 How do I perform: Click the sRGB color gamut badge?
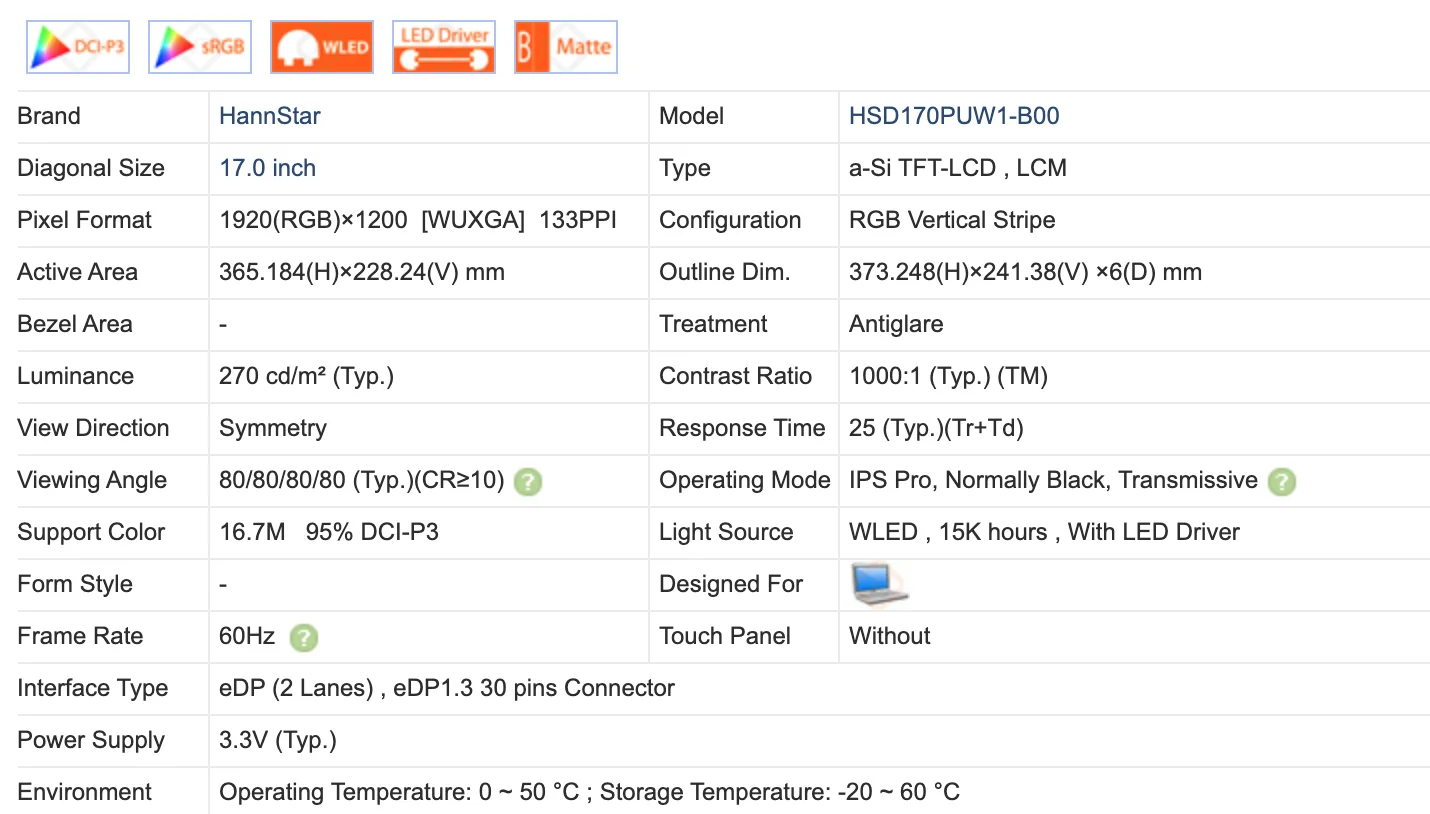199,47
